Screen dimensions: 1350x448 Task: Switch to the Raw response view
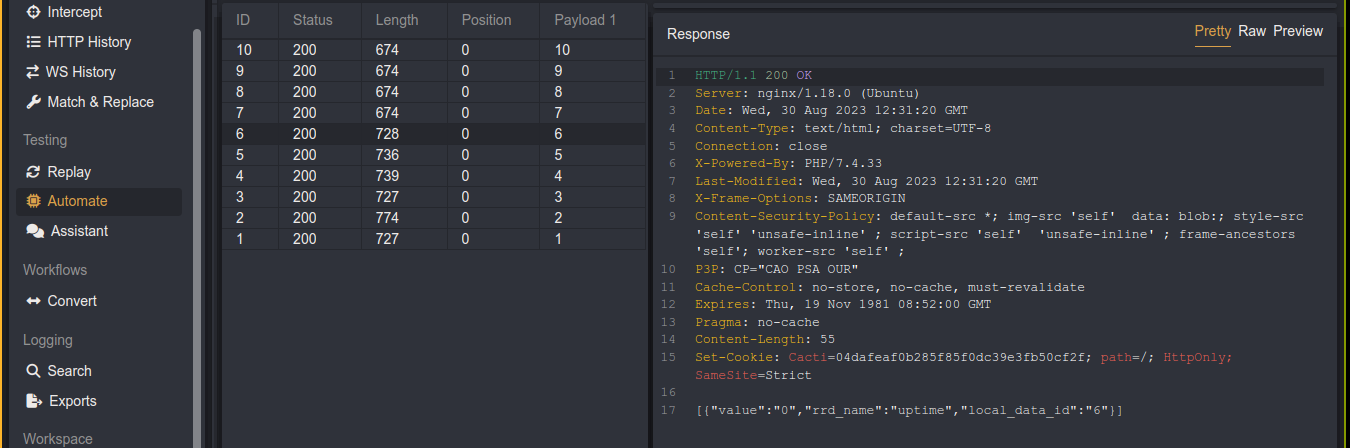(x=1251, y=31)
